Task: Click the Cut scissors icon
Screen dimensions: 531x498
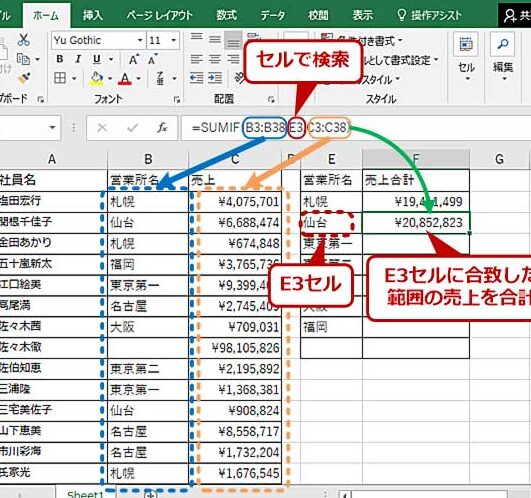Action: tap(23, 40)
